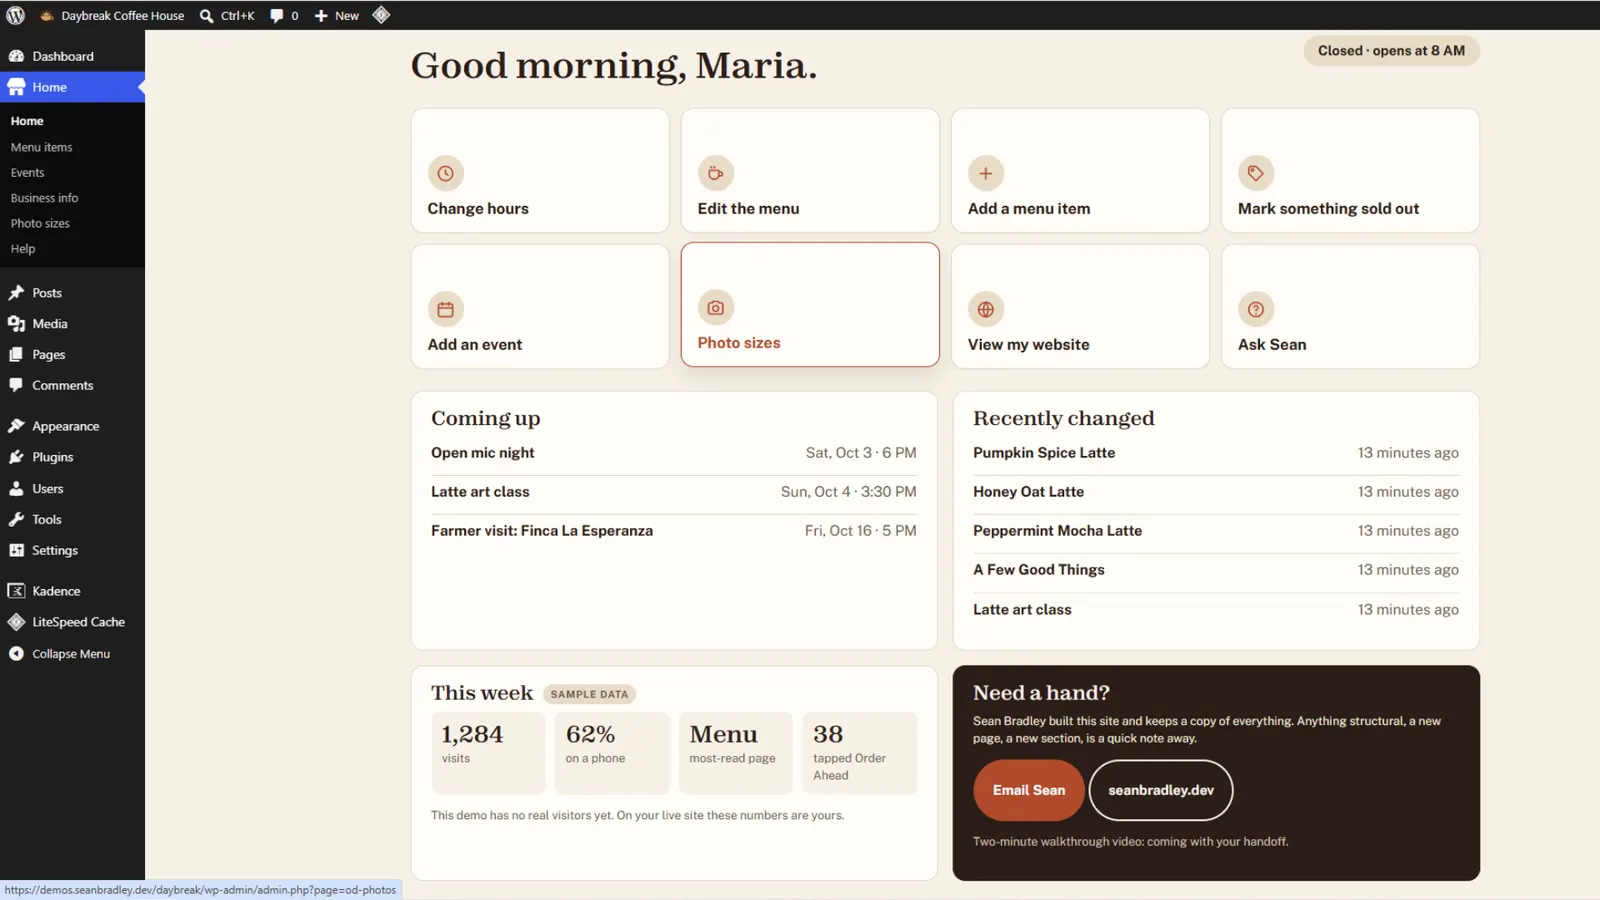
Task: Click the tag icon on Mark something sold out
Action: (x=1256, y=173)
